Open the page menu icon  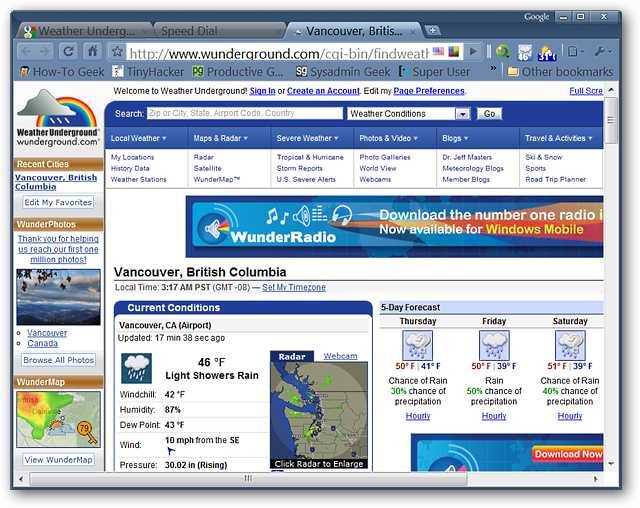(576, 51)
